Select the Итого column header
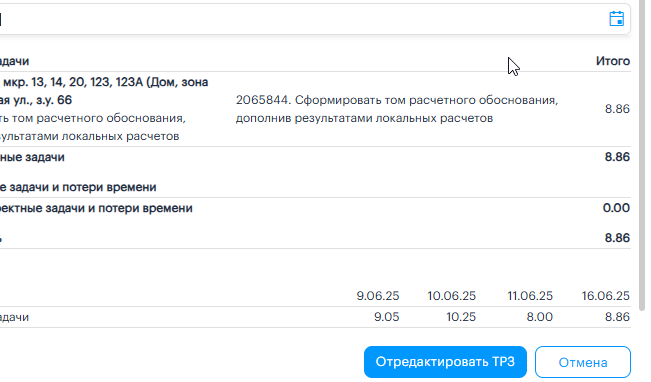 pyautogui.click(x=613, y=61)
